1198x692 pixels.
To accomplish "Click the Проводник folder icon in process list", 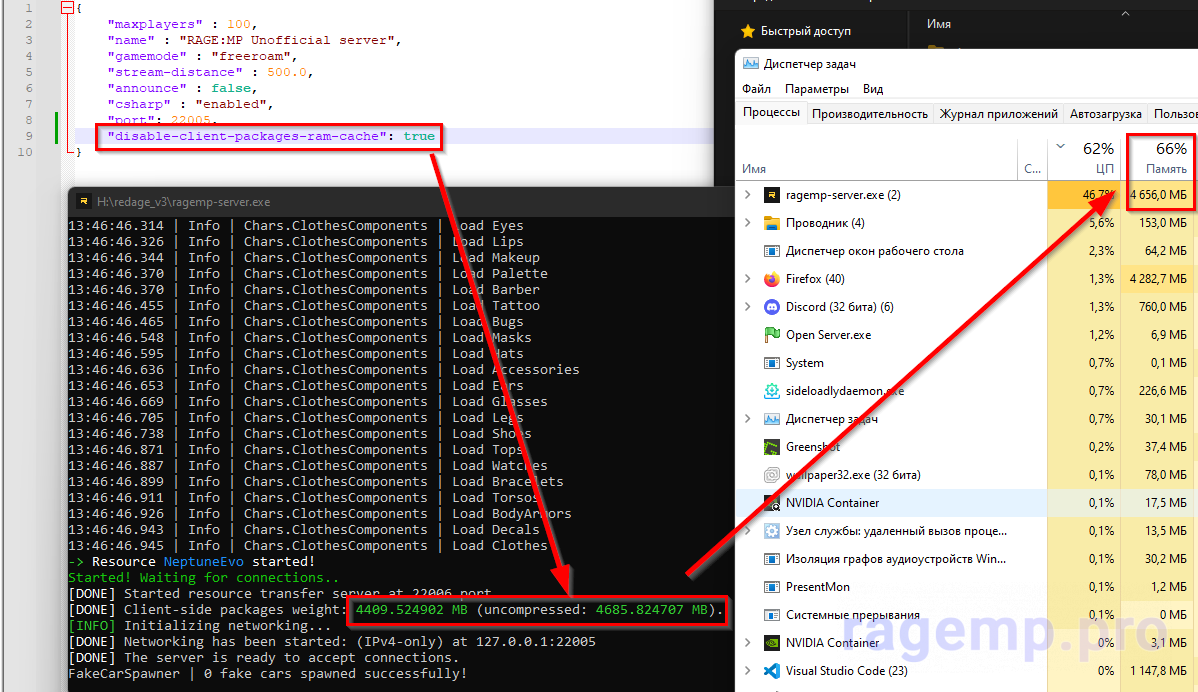I will pos(772,223).
